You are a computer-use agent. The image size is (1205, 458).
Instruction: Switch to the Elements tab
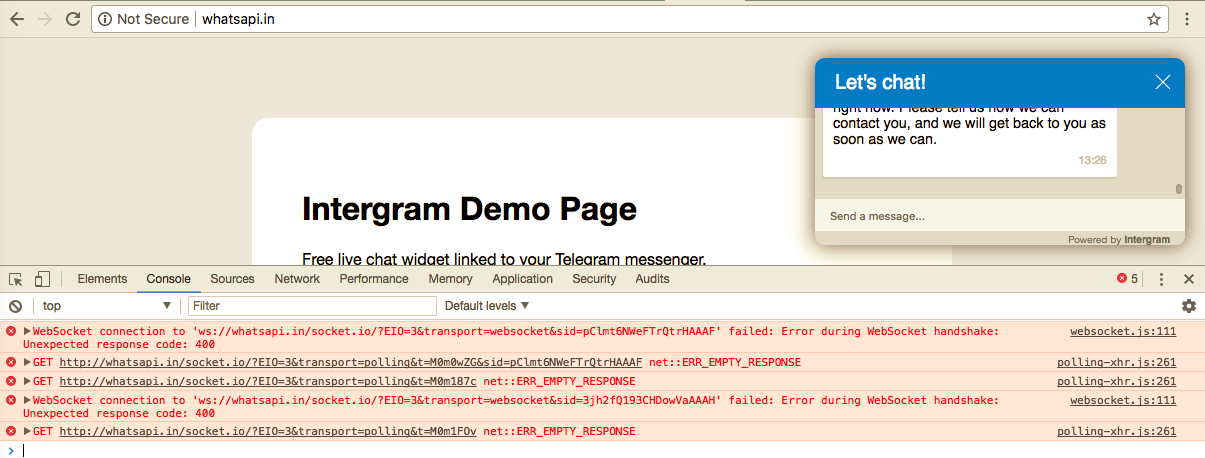(x=102, y=279)
